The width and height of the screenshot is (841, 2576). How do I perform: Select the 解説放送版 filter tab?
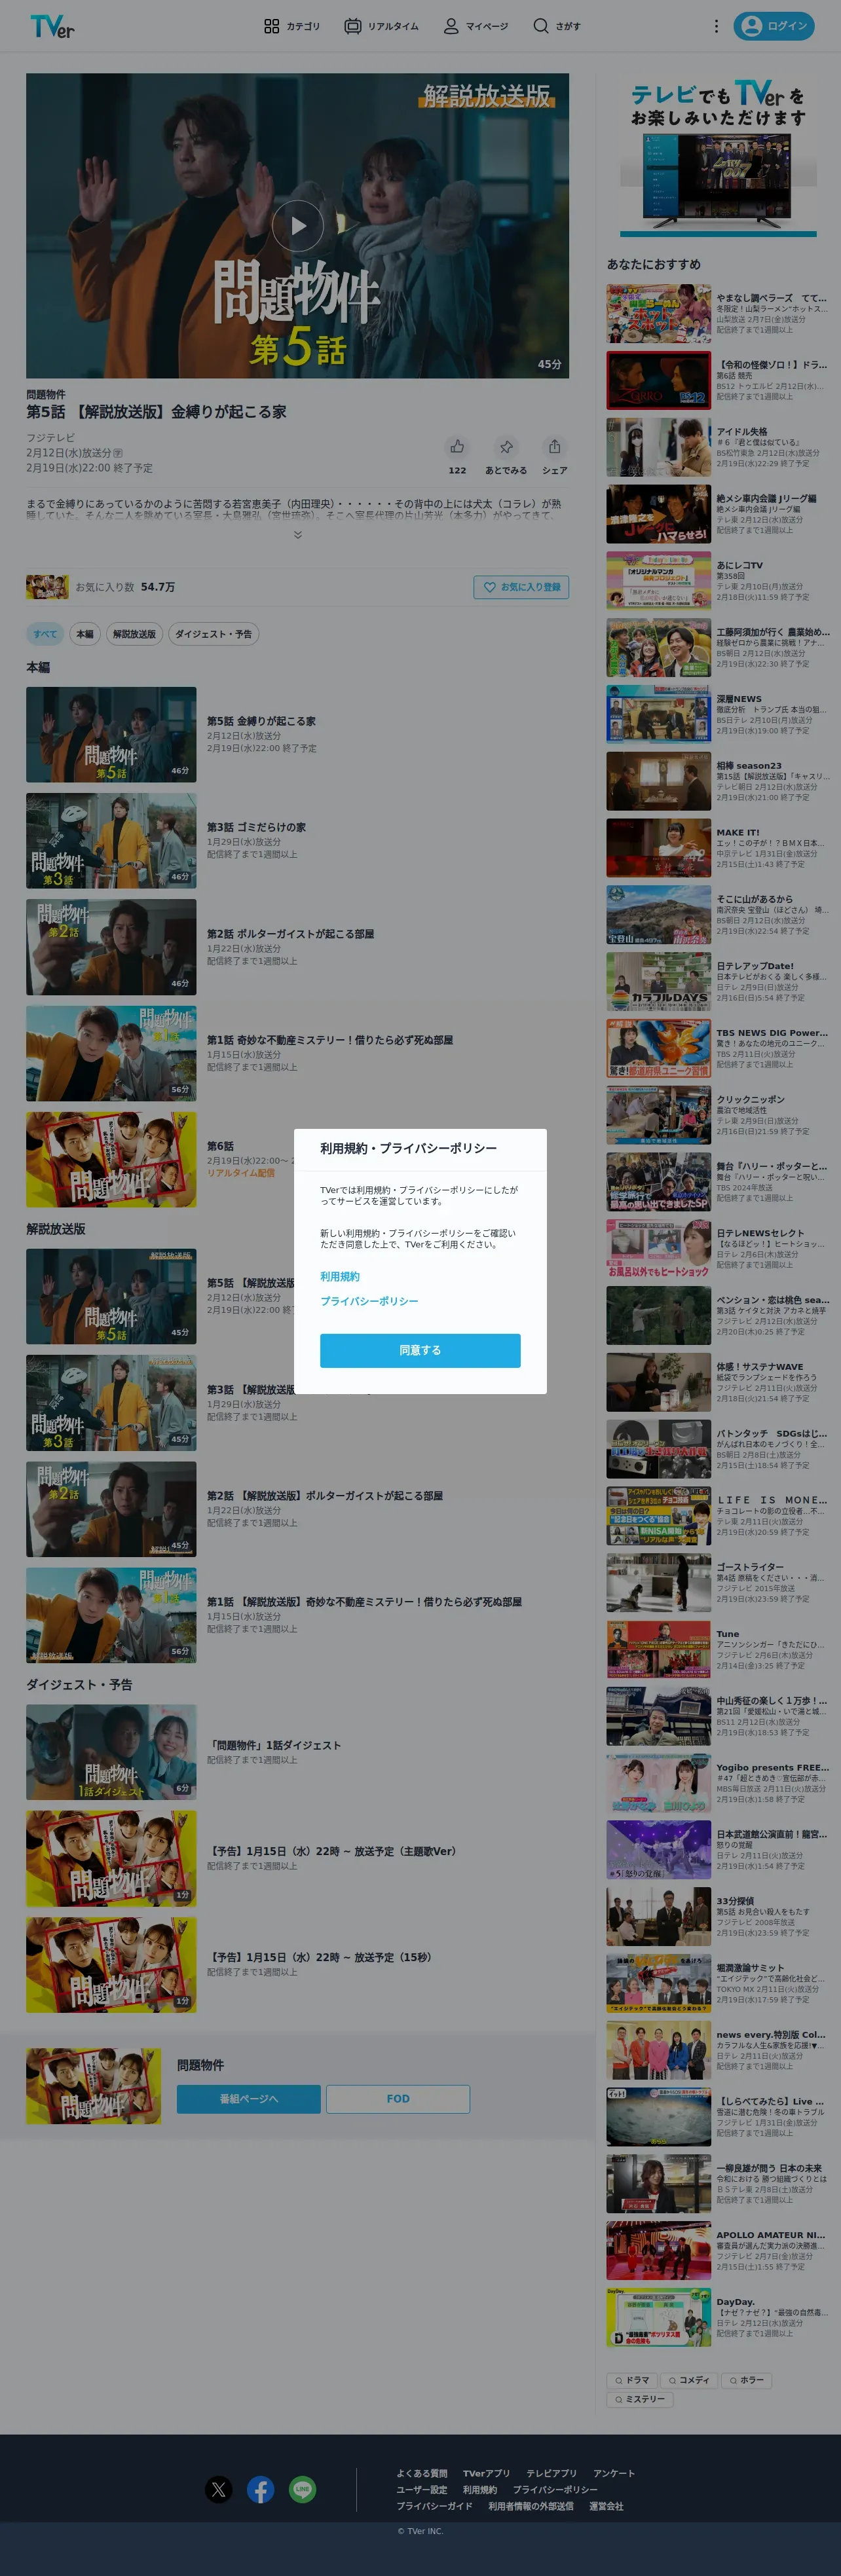(134, 634)
